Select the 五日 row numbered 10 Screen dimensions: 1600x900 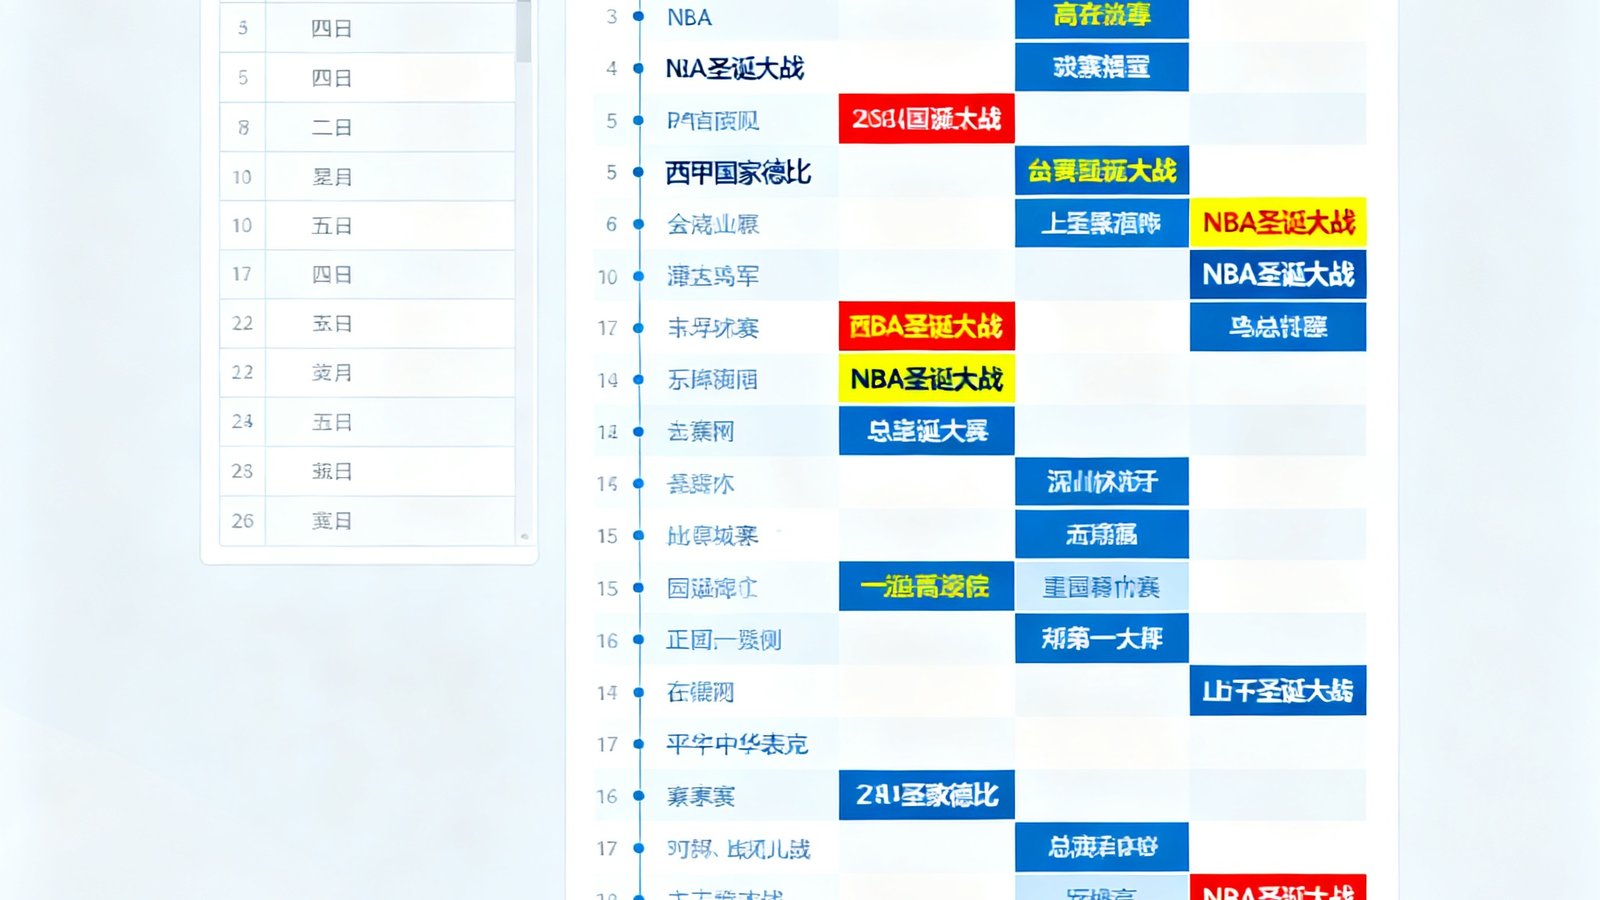point(367,225)
